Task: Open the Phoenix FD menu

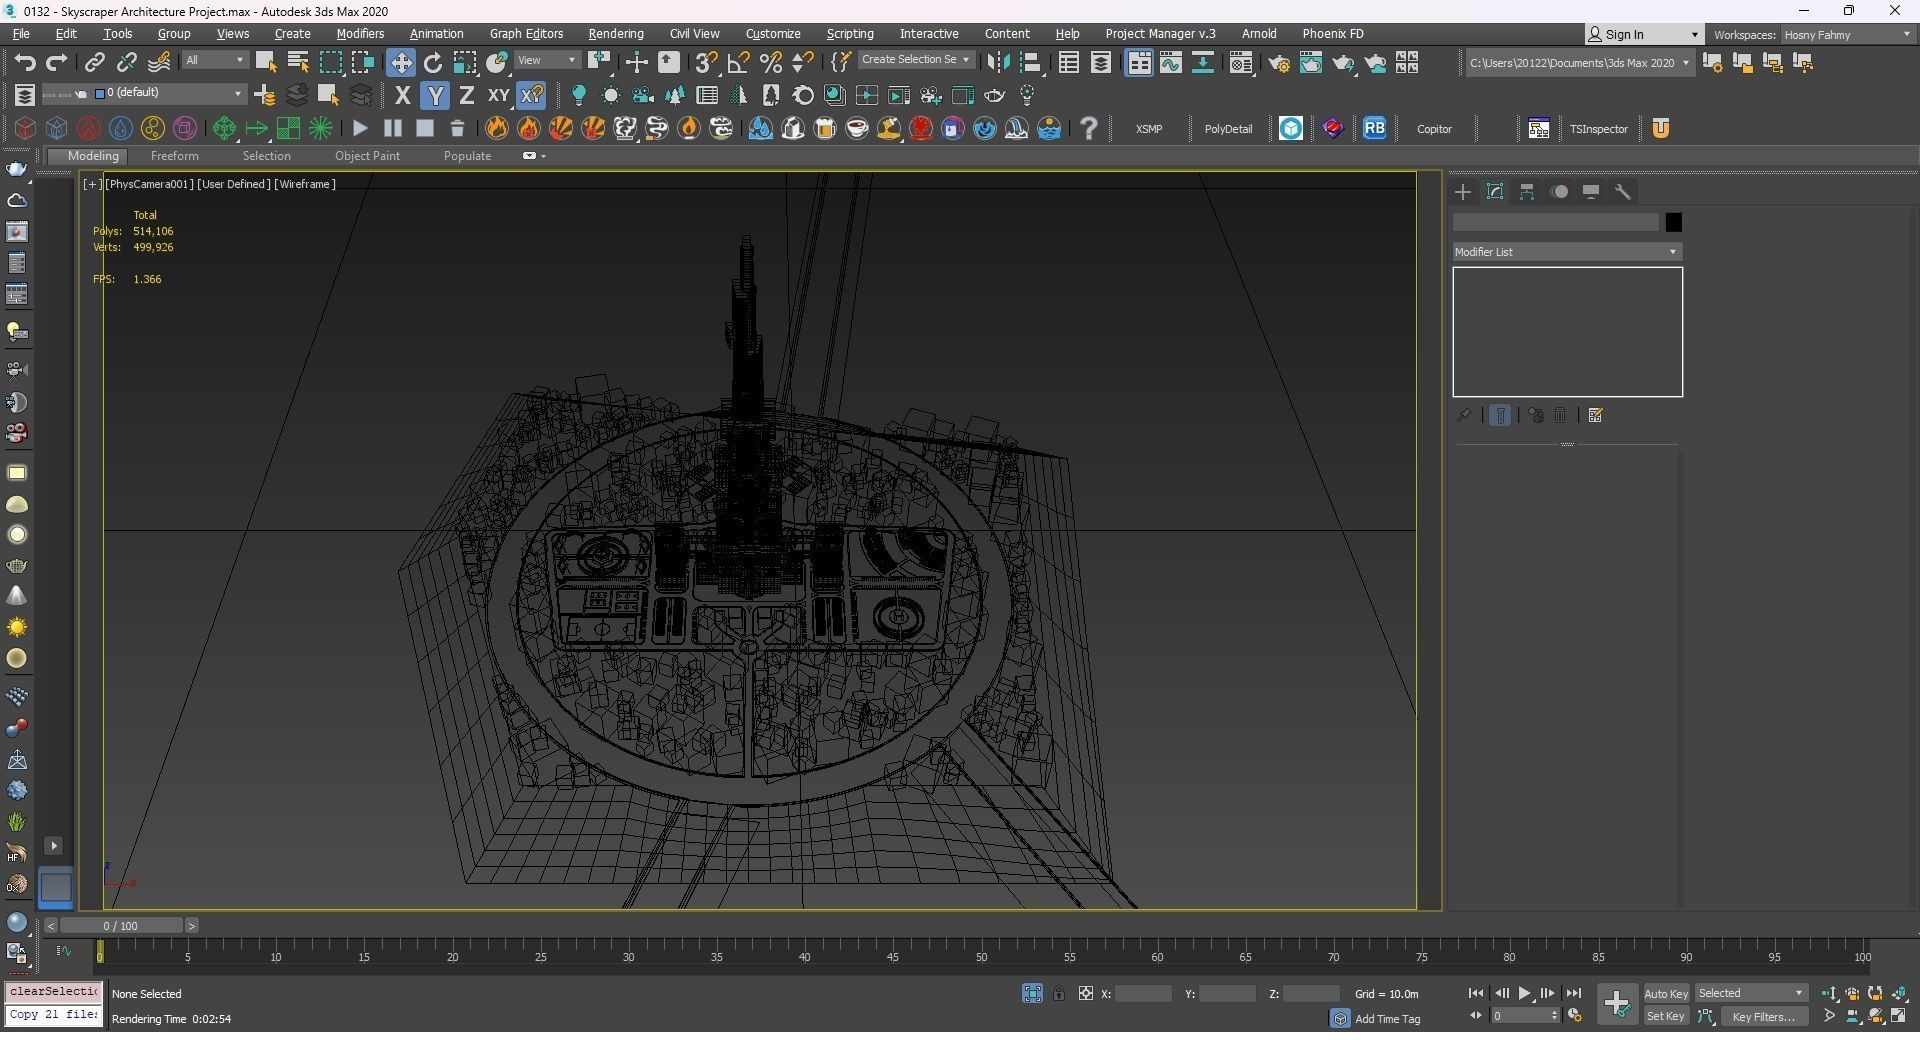Action: coord(1333,34)
